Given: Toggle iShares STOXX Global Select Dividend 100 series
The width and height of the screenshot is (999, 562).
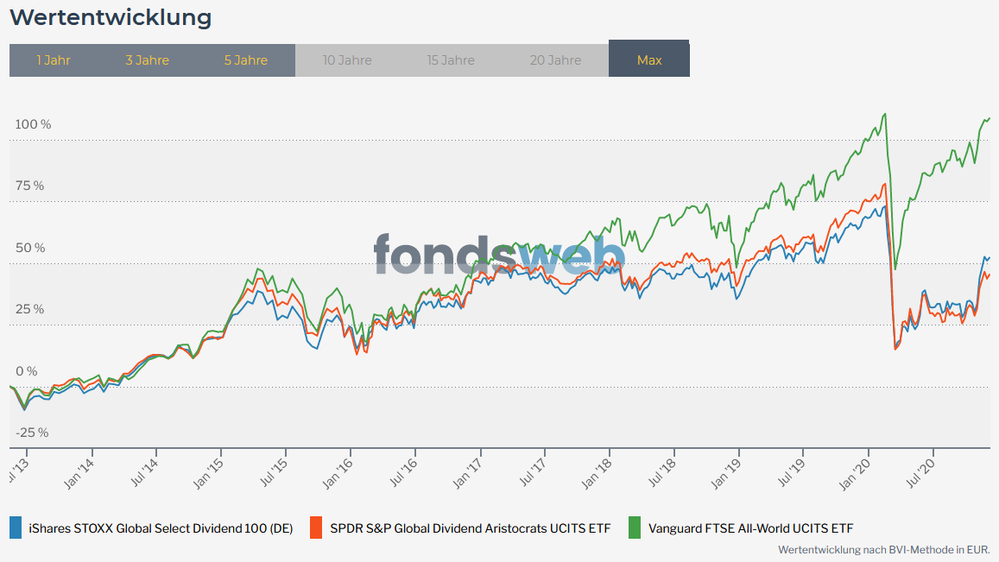Looking at the screenshot, I should 161,528.
